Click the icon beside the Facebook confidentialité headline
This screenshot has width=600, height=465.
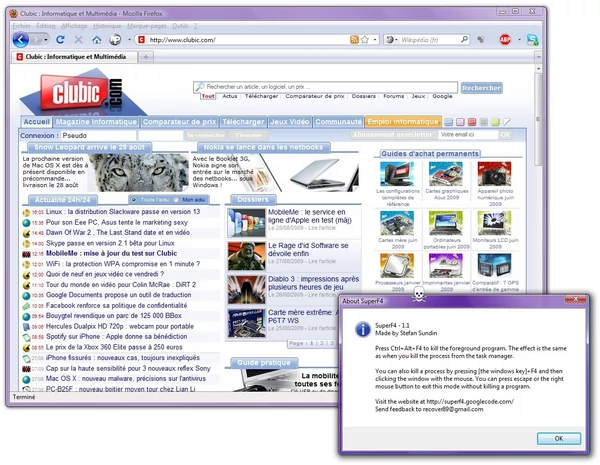(26, 306)
